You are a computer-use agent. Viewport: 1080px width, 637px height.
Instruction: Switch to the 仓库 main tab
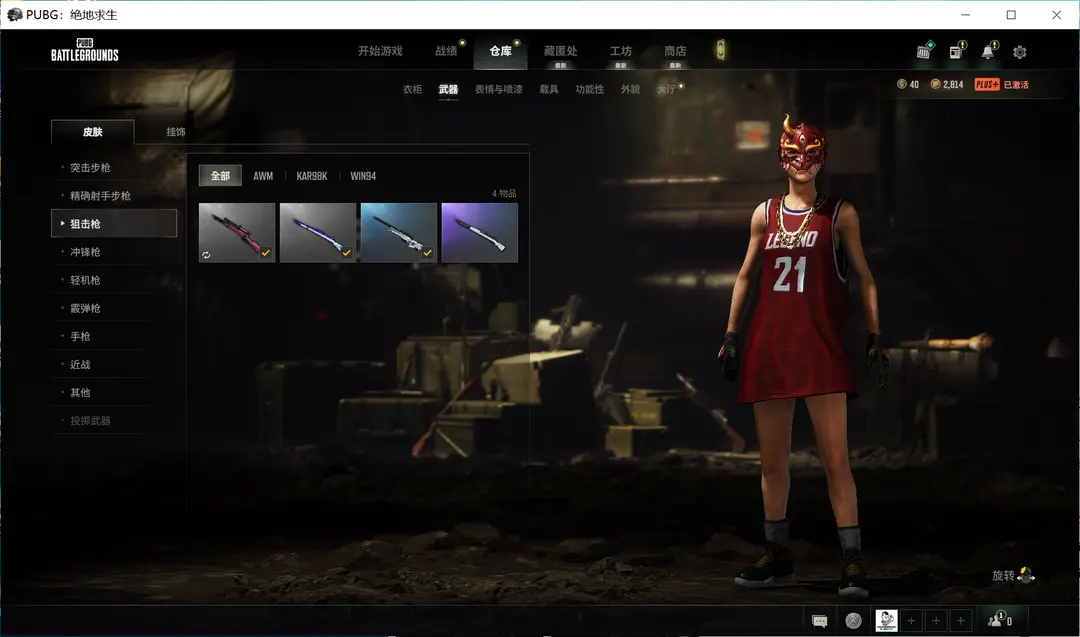click(x=501, y=51)
